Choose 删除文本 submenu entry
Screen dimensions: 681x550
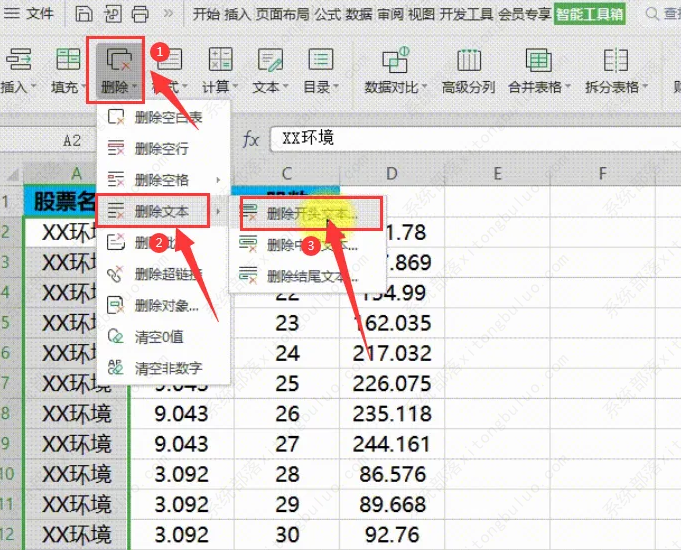pos(163,211)
